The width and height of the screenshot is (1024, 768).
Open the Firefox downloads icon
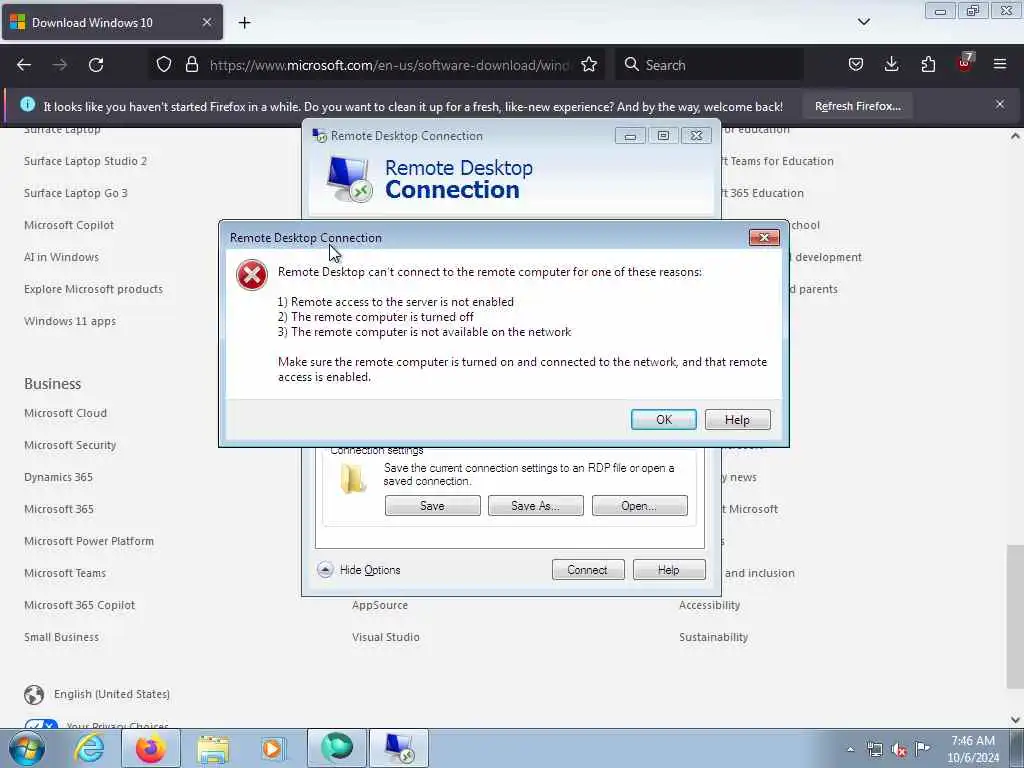[891, 65]
